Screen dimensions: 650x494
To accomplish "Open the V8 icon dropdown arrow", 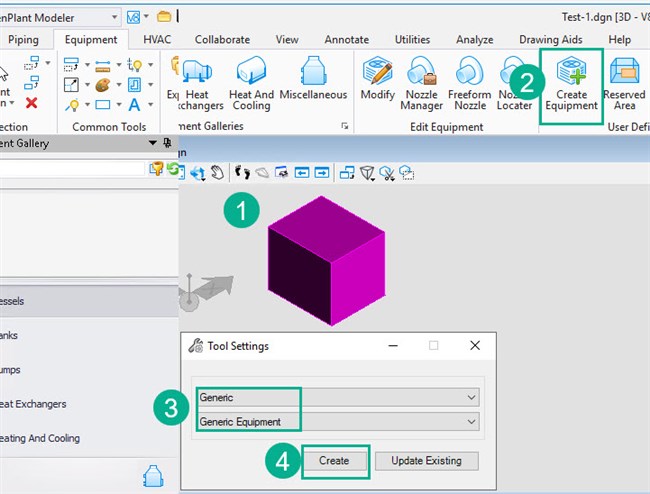I will (x=146, y=17).
